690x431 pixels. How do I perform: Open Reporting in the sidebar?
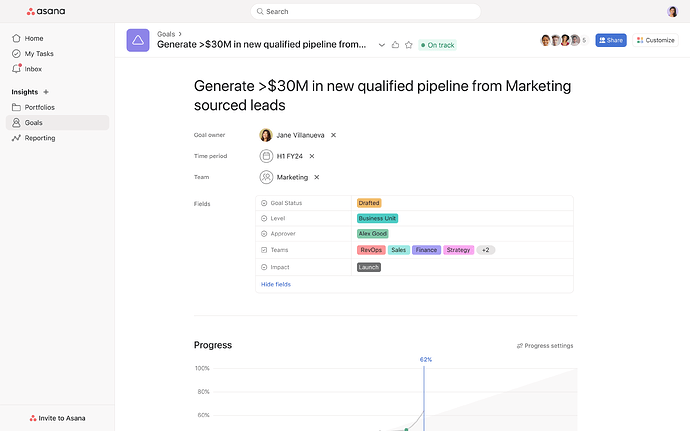[40, 138]
